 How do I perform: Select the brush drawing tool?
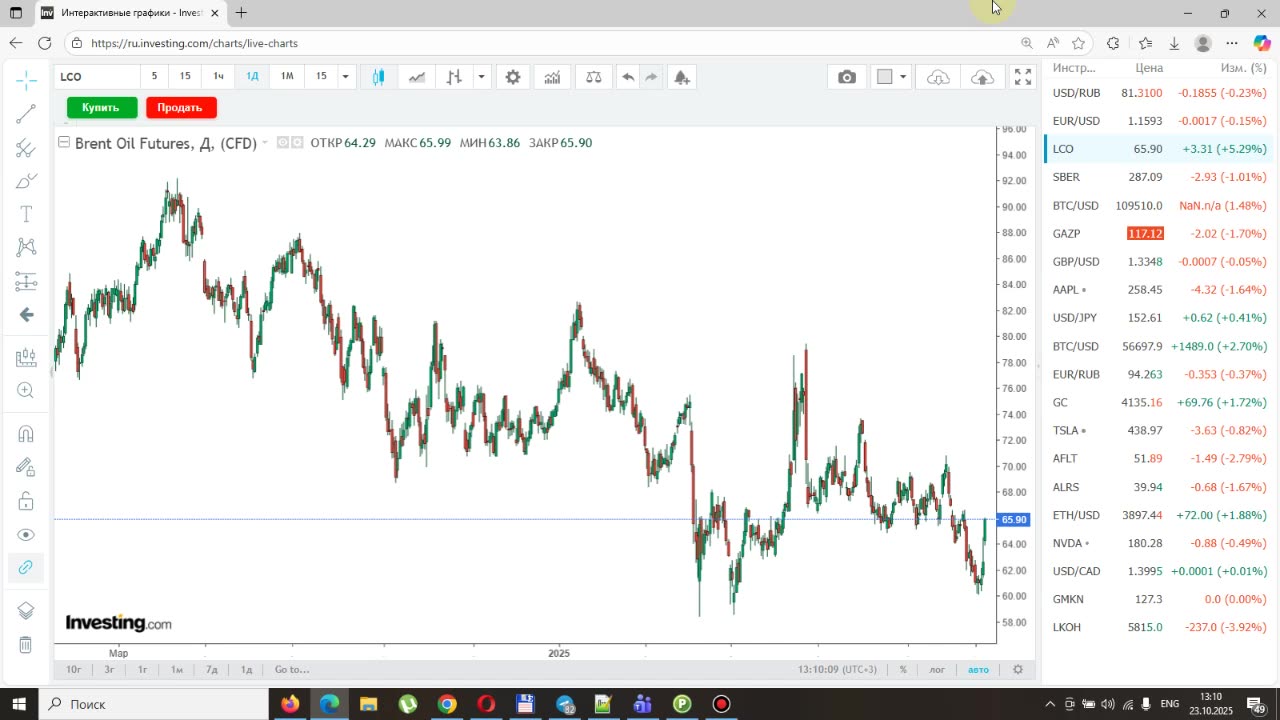coord(26,181)
